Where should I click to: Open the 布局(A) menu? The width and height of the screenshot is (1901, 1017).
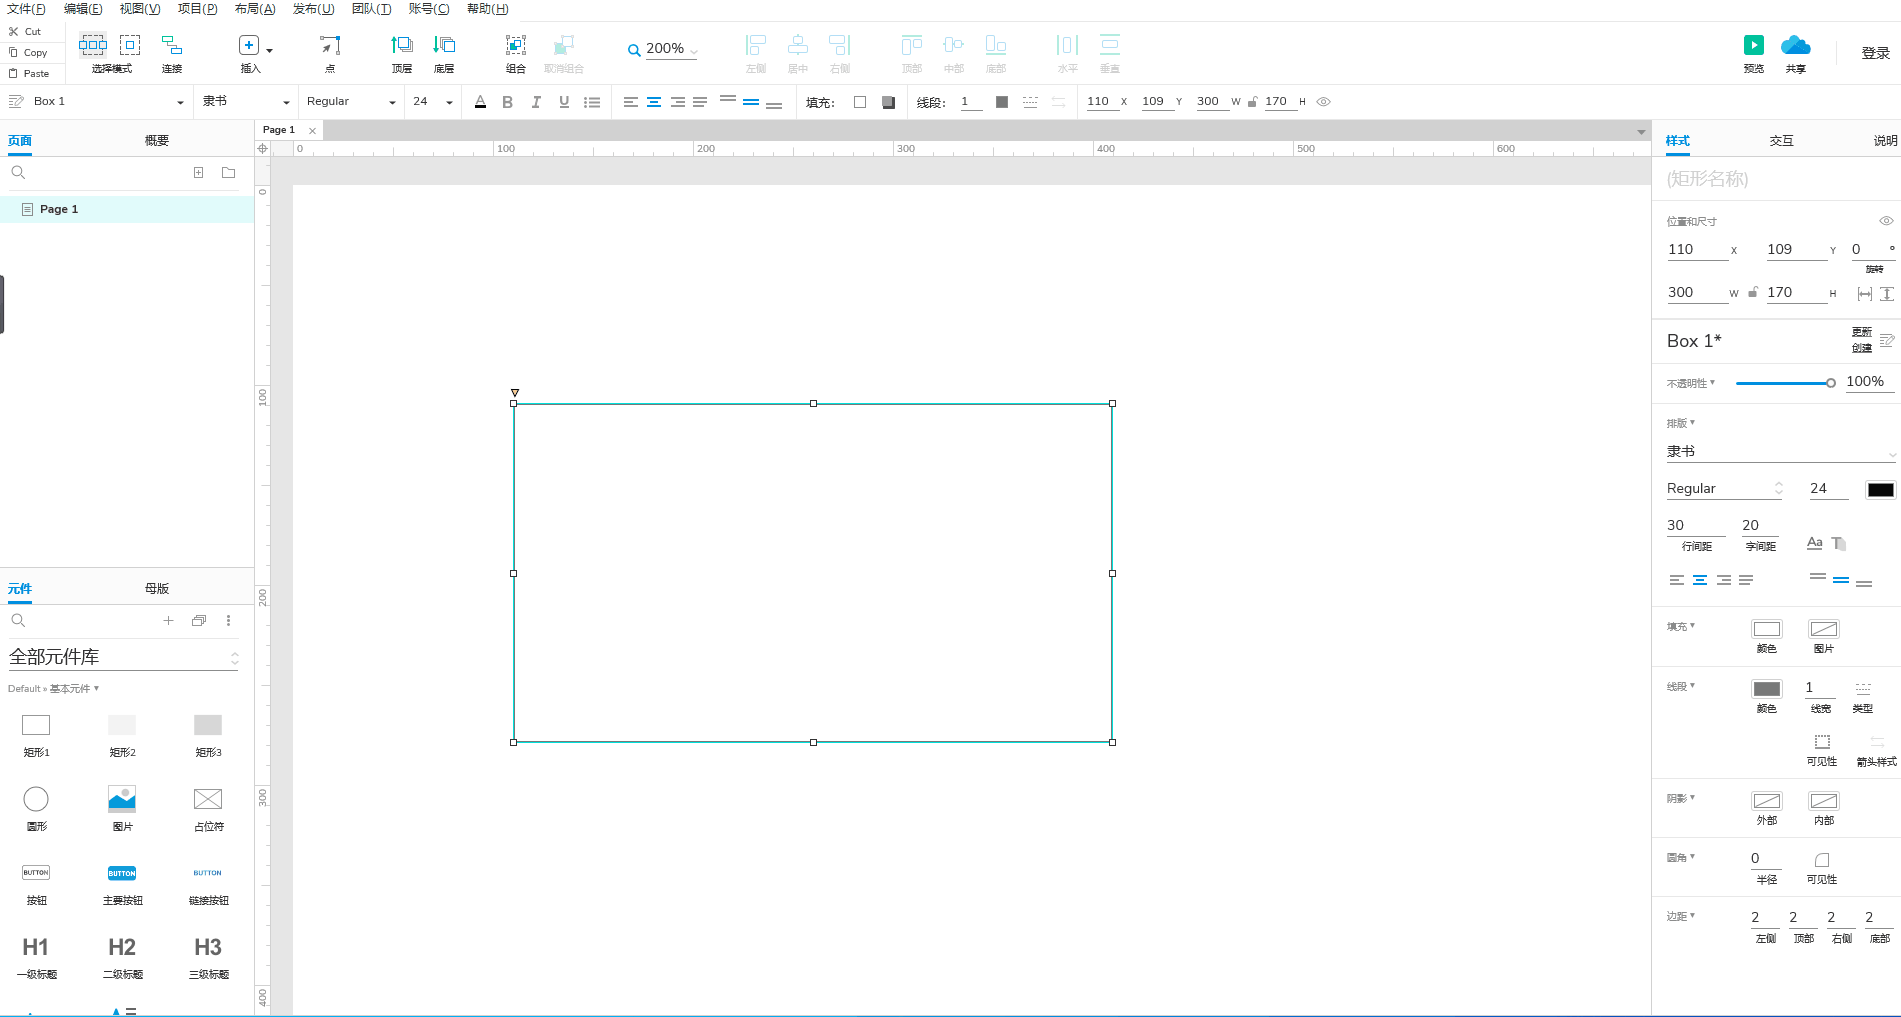254,9
